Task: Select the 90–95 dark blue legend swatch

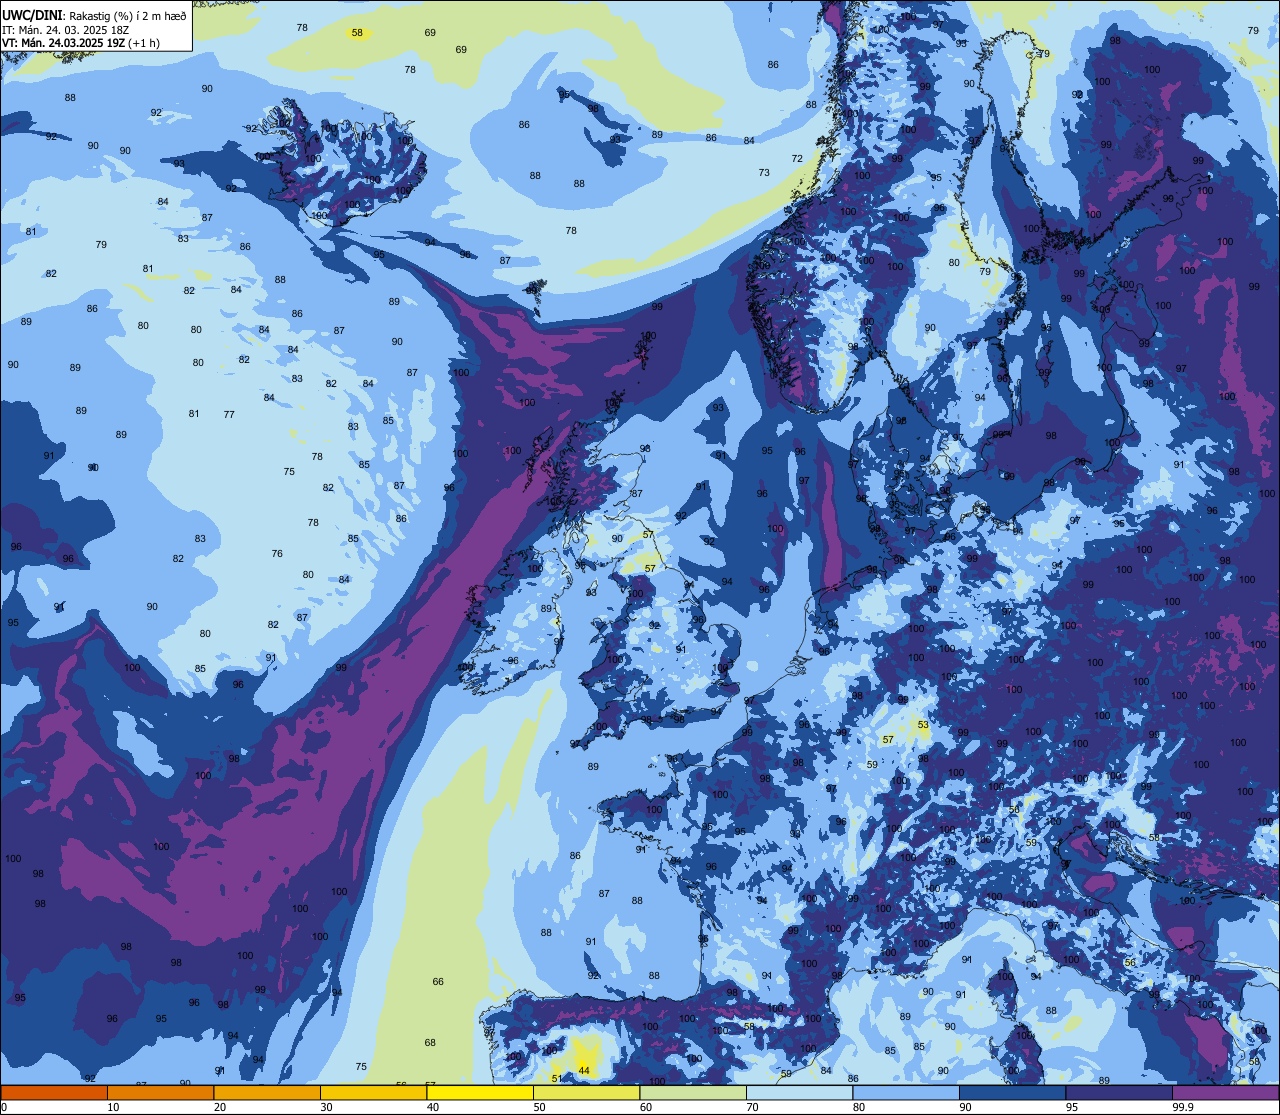Action: [1012, 1092]
